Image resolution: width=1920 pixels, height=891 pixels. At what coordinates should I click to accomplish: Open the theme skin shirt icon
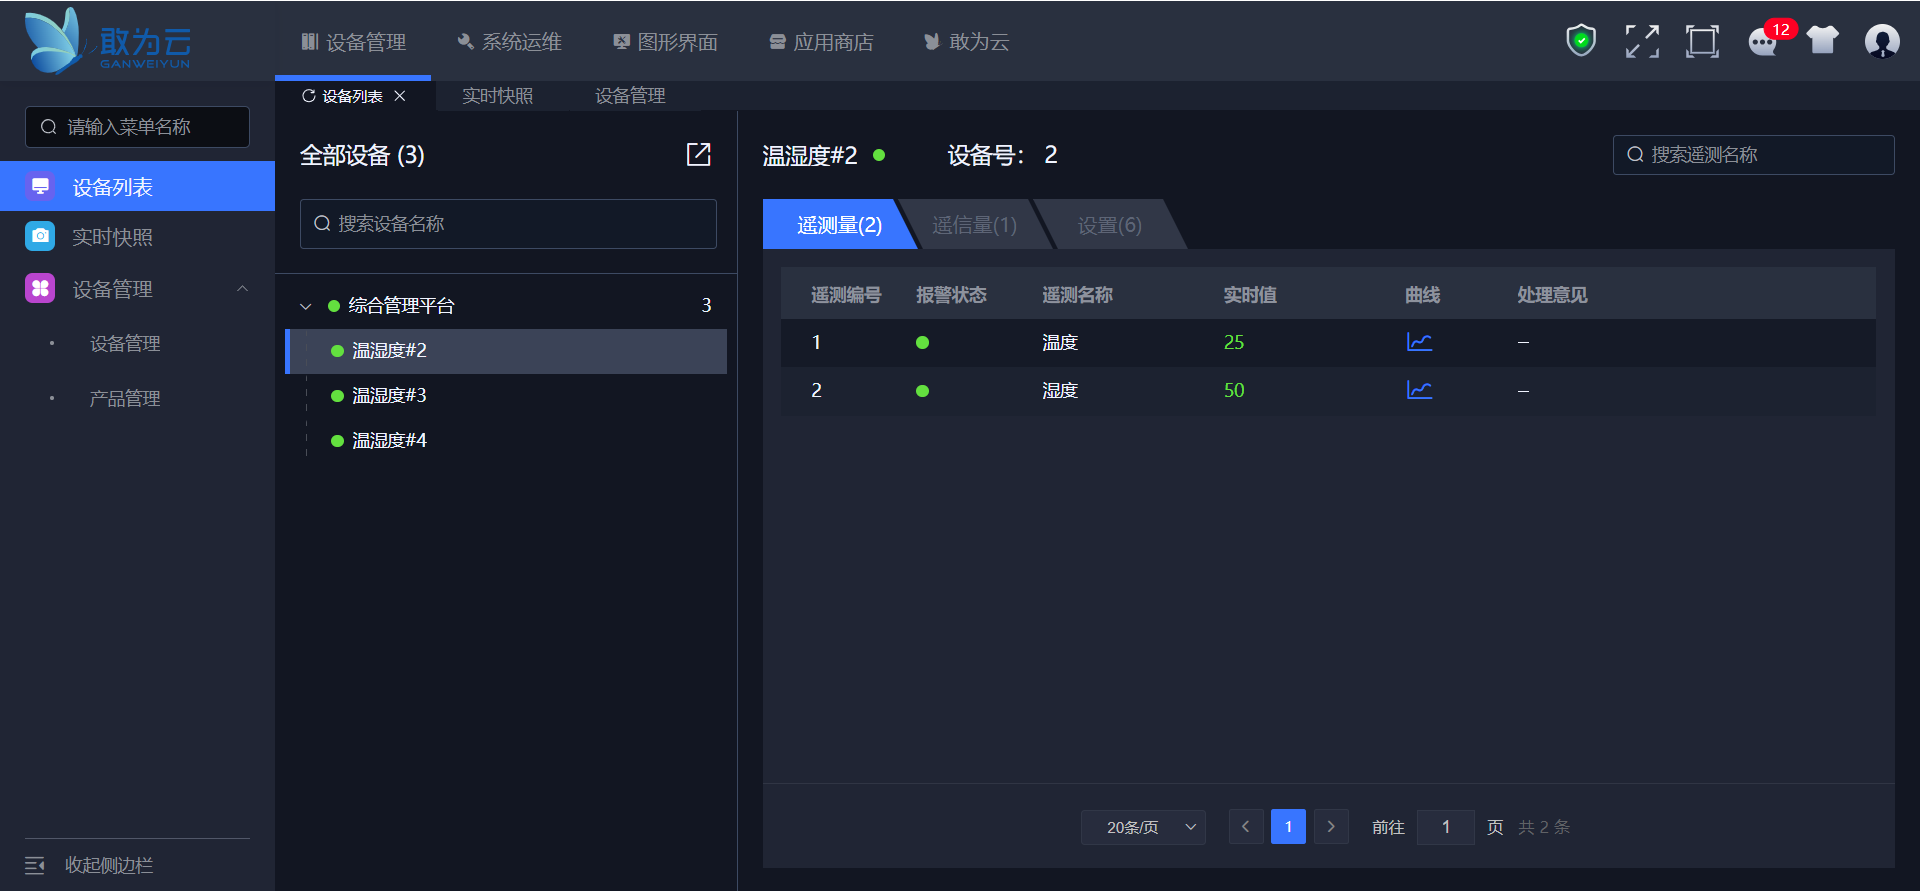click(1822, 41)
